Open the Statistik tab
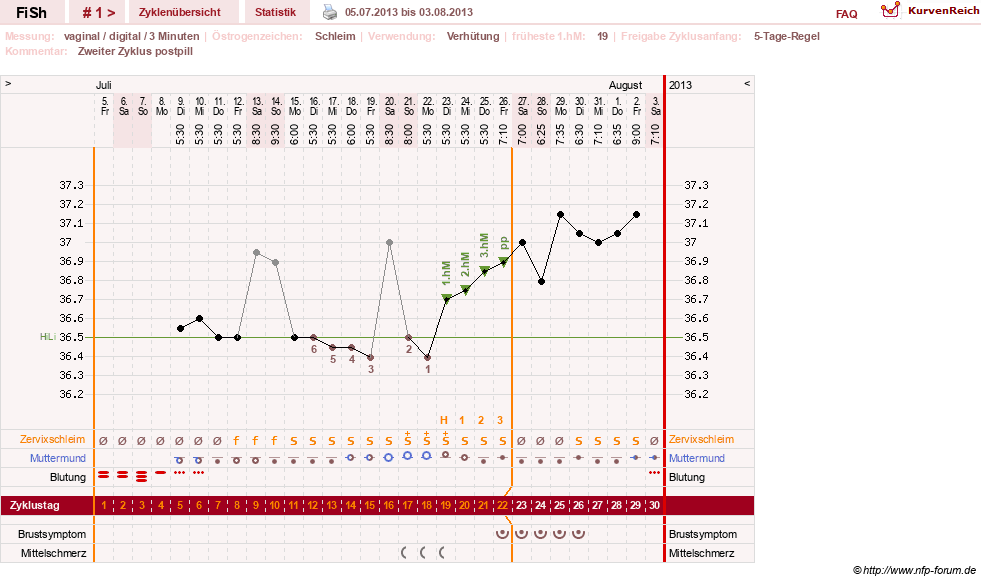981x582 pixels. [x=275, y=12]
